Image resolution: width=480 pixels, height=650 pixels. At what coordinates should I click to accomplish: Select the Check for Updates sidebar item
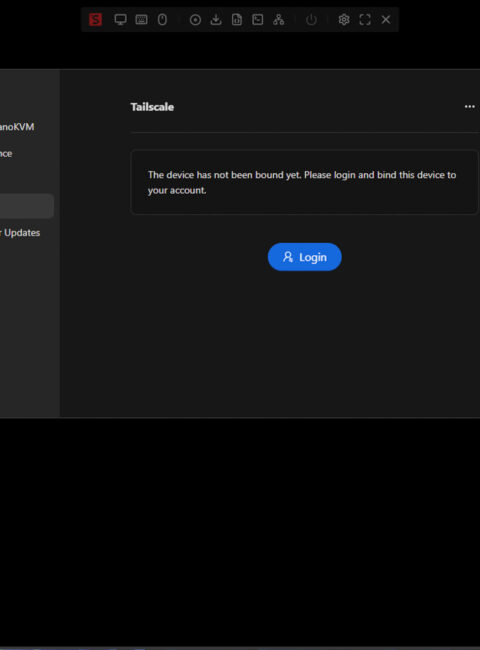pos(20,233)
